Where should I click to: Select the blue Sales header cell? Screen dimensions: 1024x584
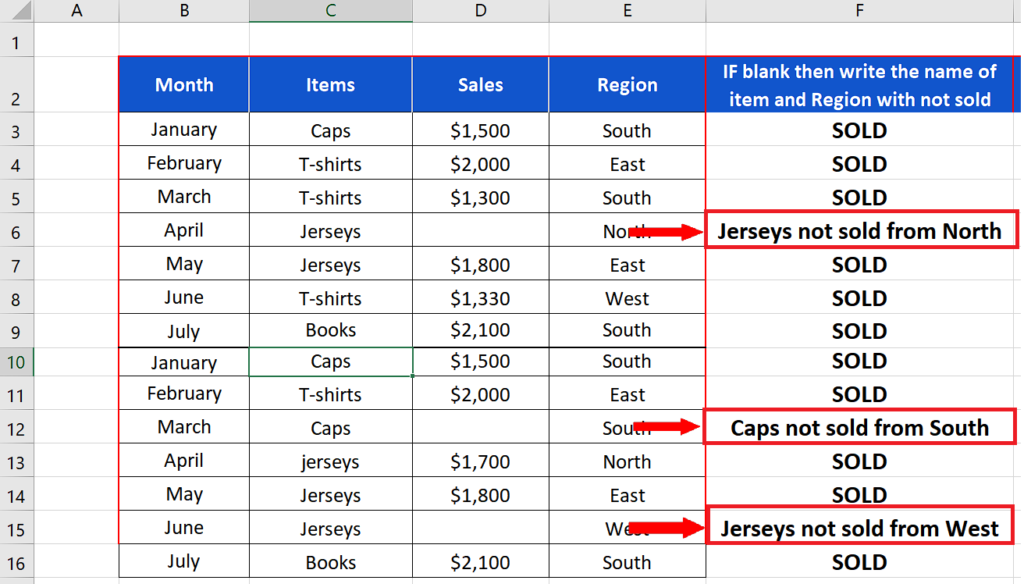click(x=480, y=85)
